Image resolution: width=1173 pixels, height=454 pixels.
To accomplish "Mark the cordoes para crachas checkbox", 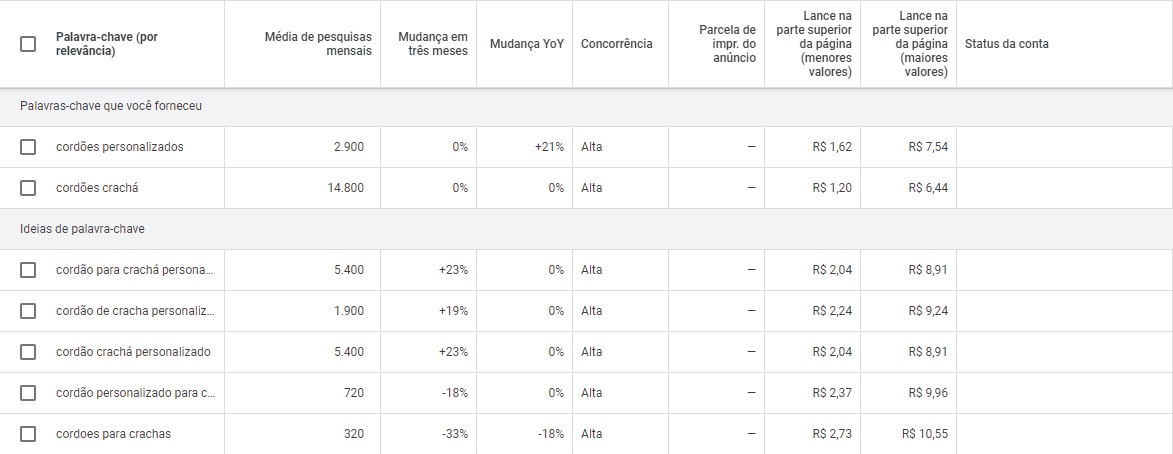I will pyautogui.click(x=28, y=434).
